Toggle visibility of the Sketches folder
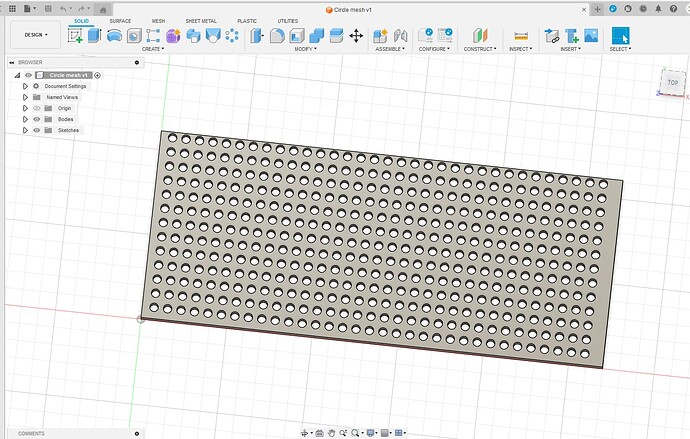Screen dimensions: 690x439 click(37, 130)
